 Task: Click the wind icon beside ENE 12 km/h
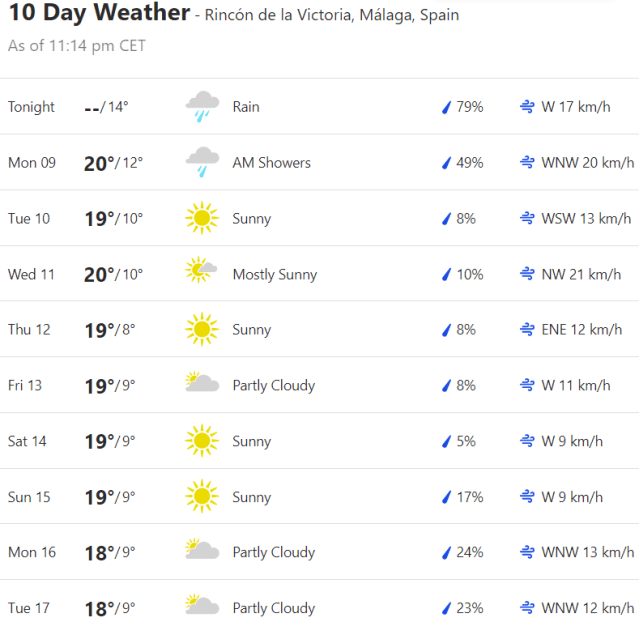pos(526,329)
